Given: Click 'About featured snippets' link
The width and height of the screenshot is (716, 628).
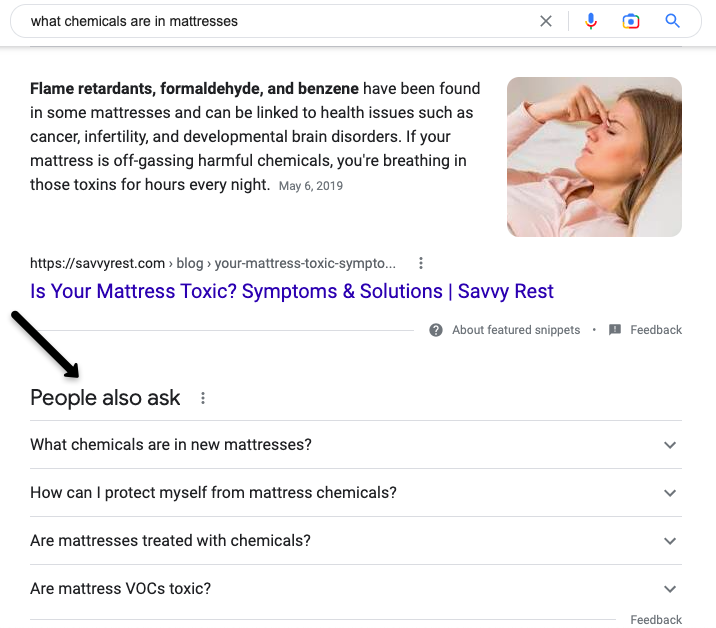Looking at the screenshot, I should [516, 330].
